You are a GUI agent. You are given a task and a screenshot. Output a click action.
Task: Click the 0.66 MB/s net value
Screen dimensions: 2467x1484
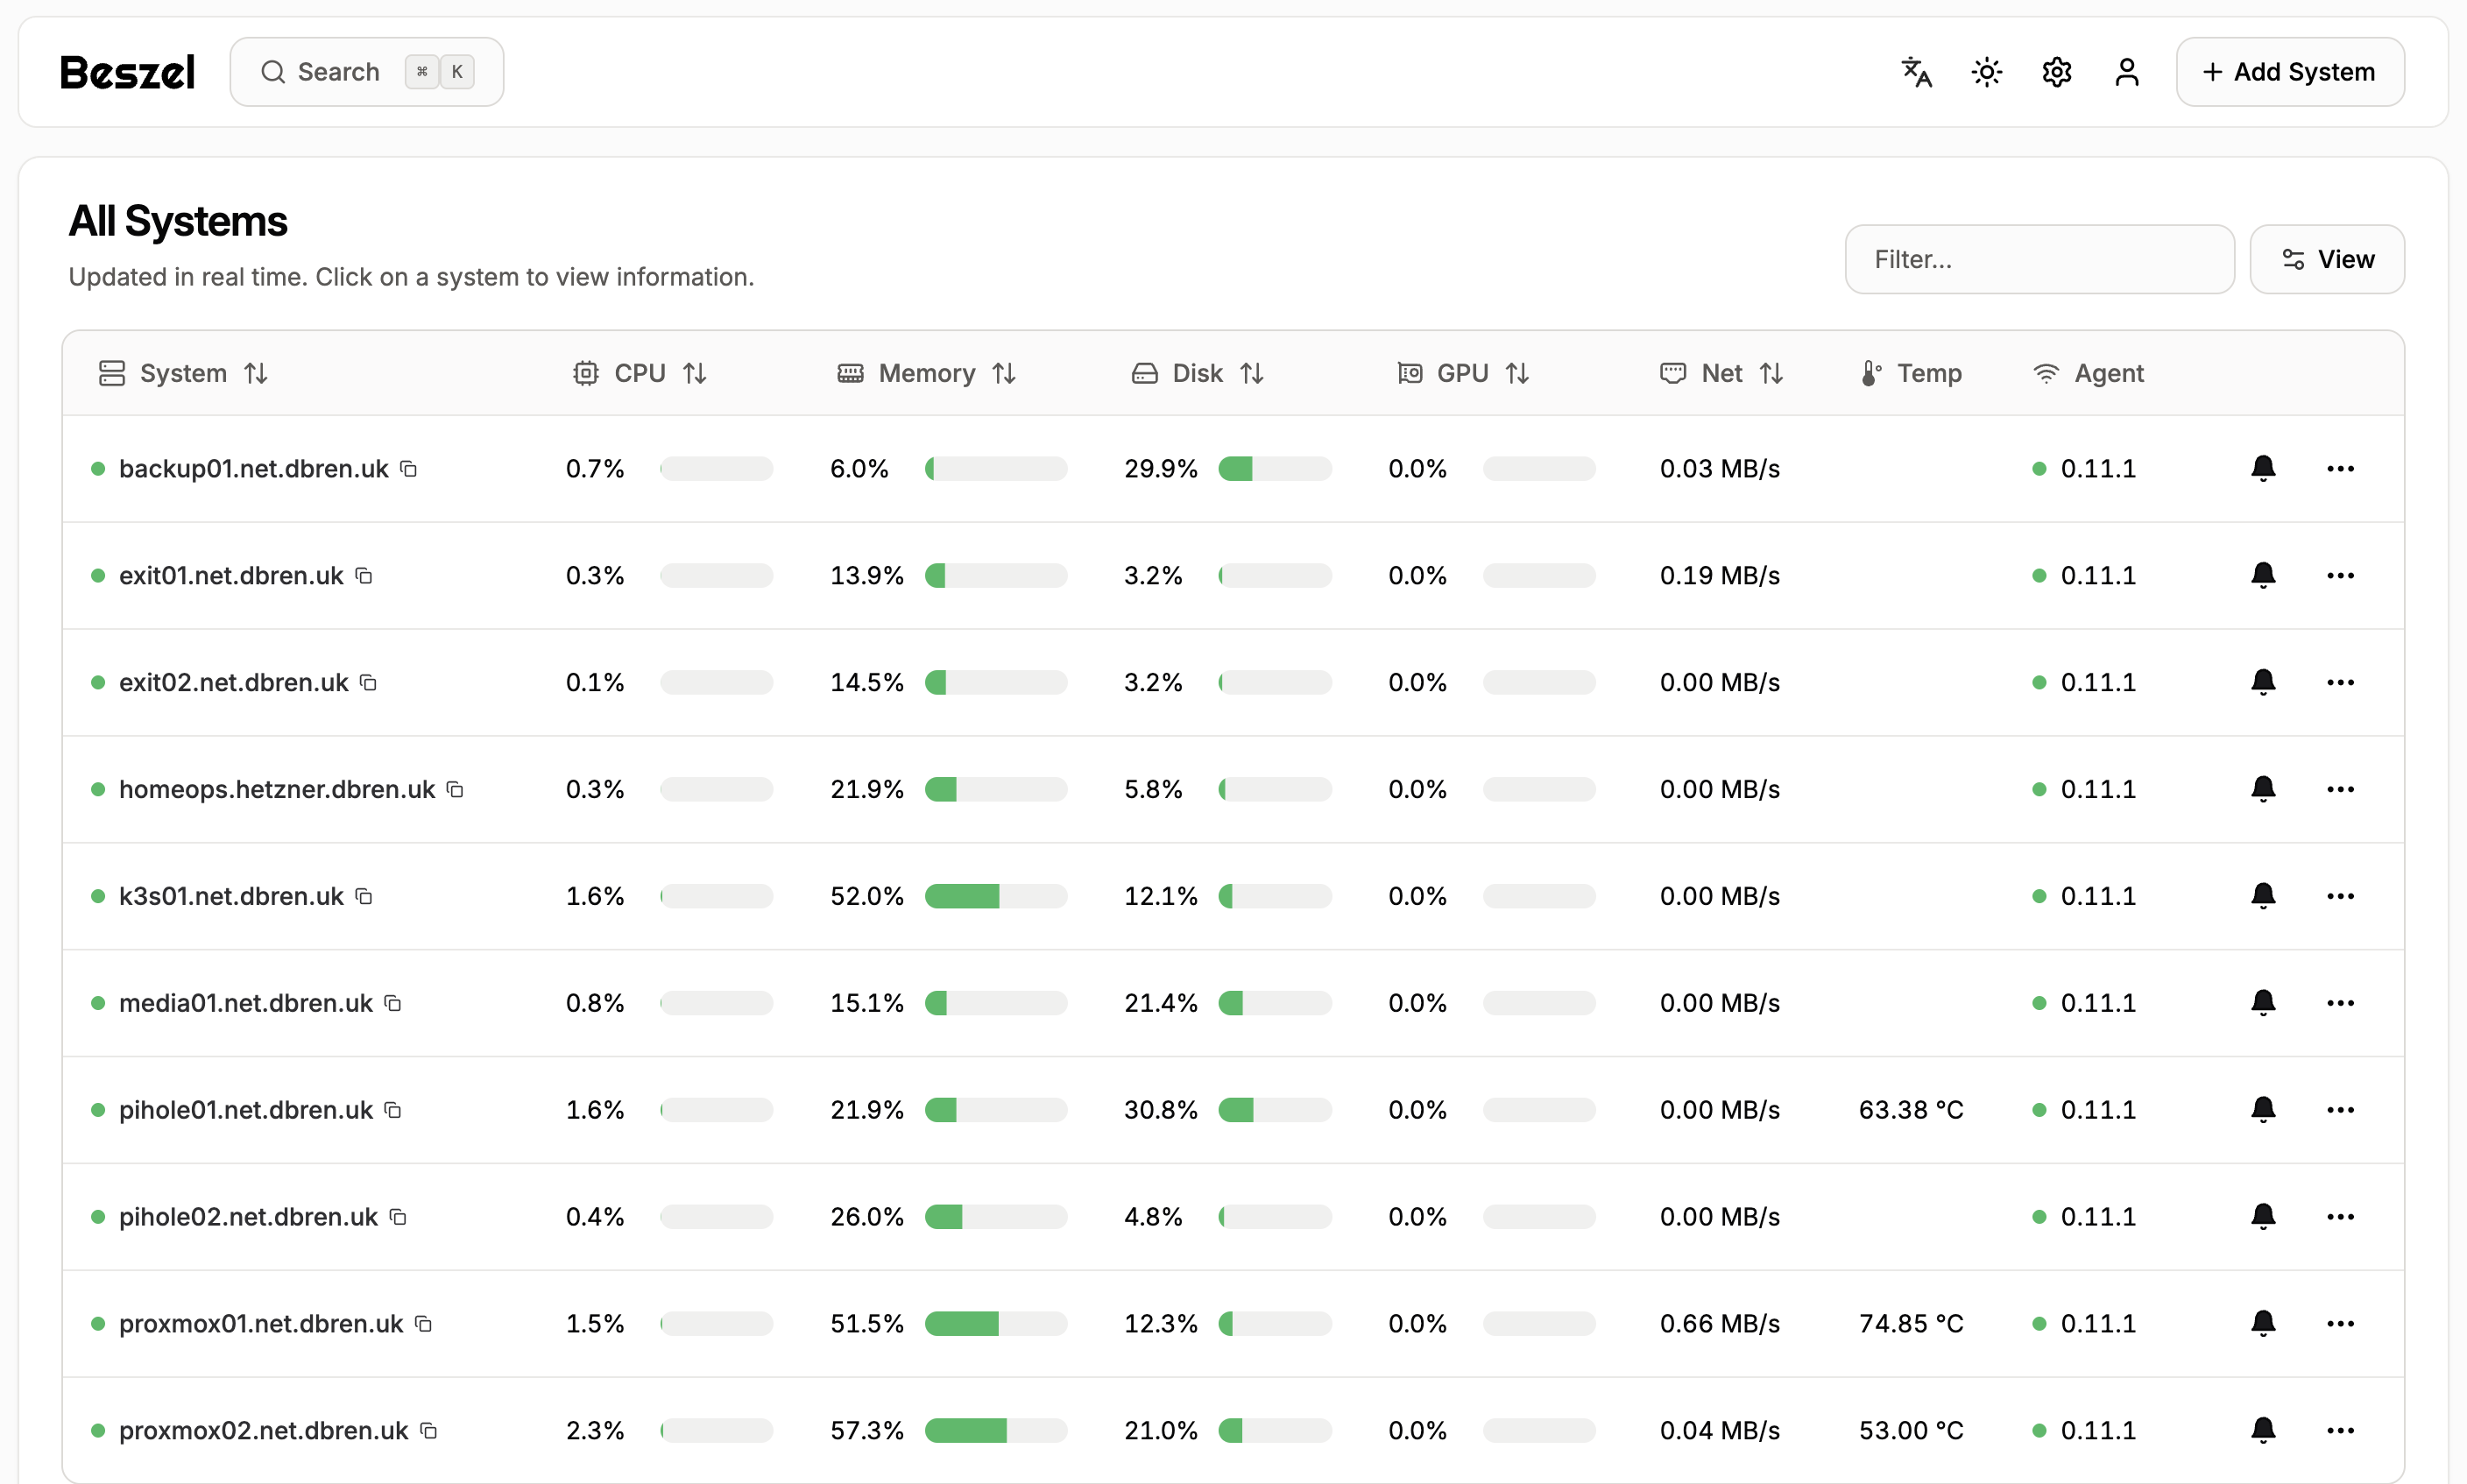[1719, 1324]
